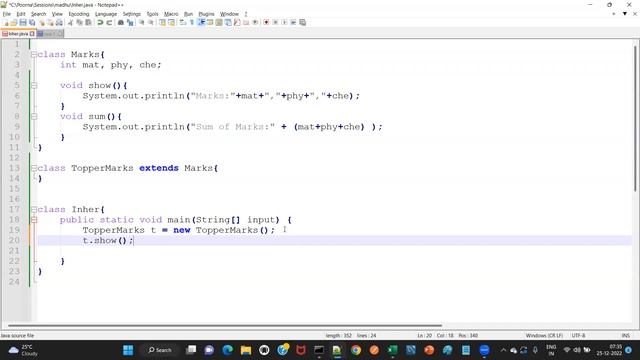This screenshot has width=640, height=360.
Task: Click the Zoom In toolbar icon
Action: [x=142, y=23]
